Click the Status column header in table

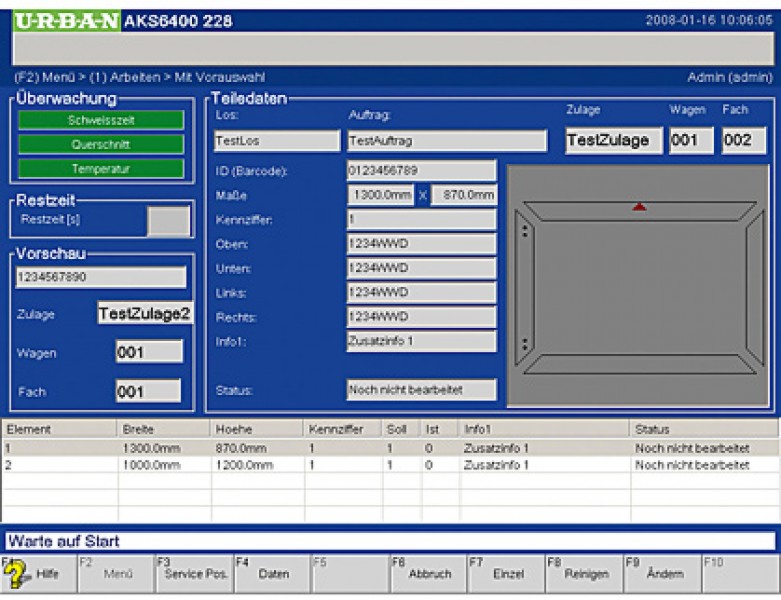point(703,429)
